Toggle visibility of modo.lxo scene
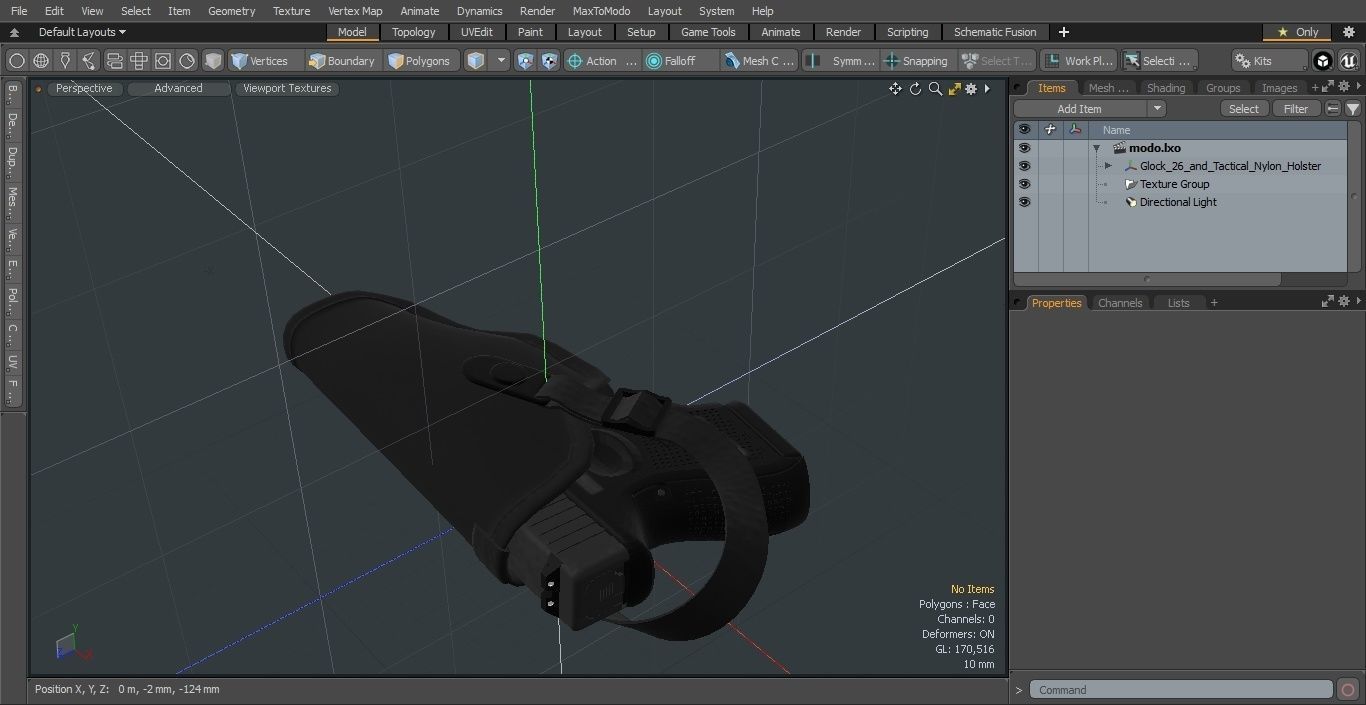Screen dimensions: 1366x705 click(x=1024, y=148)
